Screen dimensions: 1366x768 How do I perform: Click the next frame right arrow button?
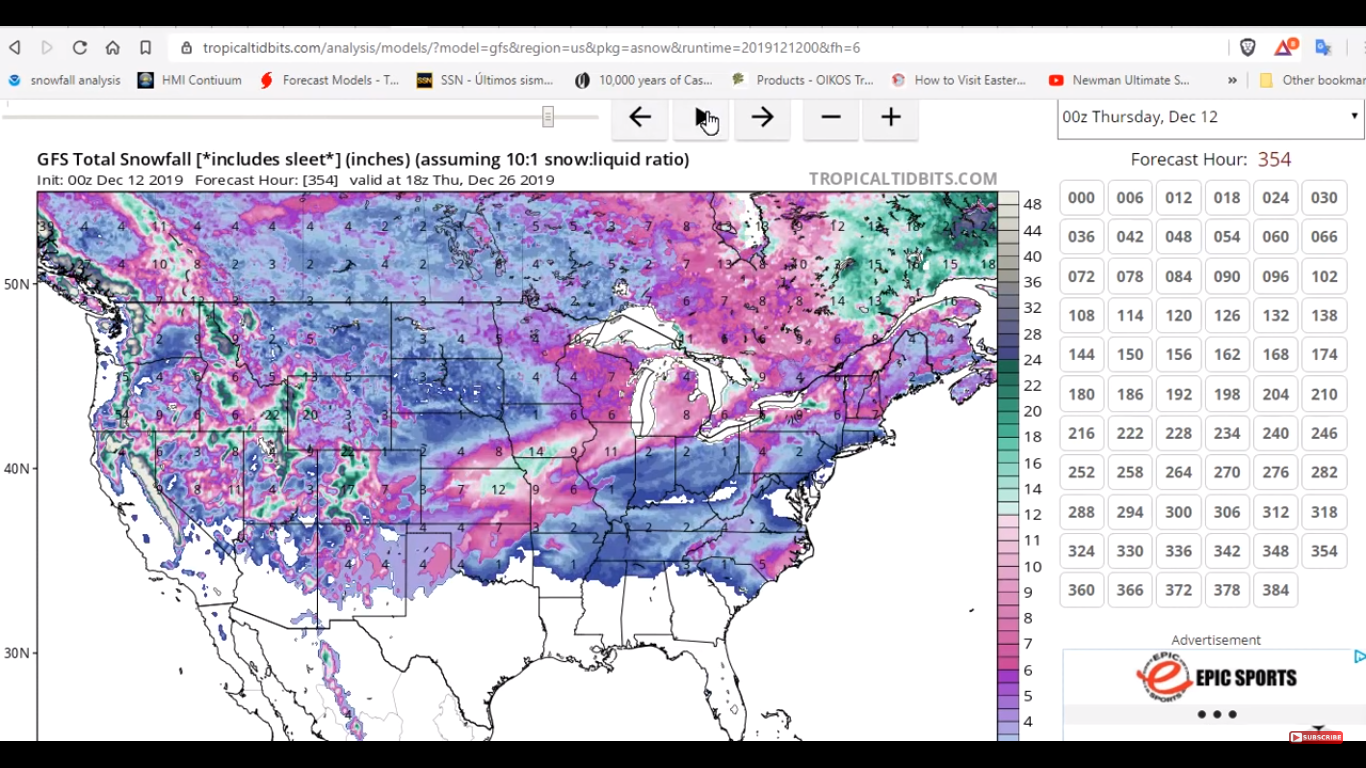(762, 118)
